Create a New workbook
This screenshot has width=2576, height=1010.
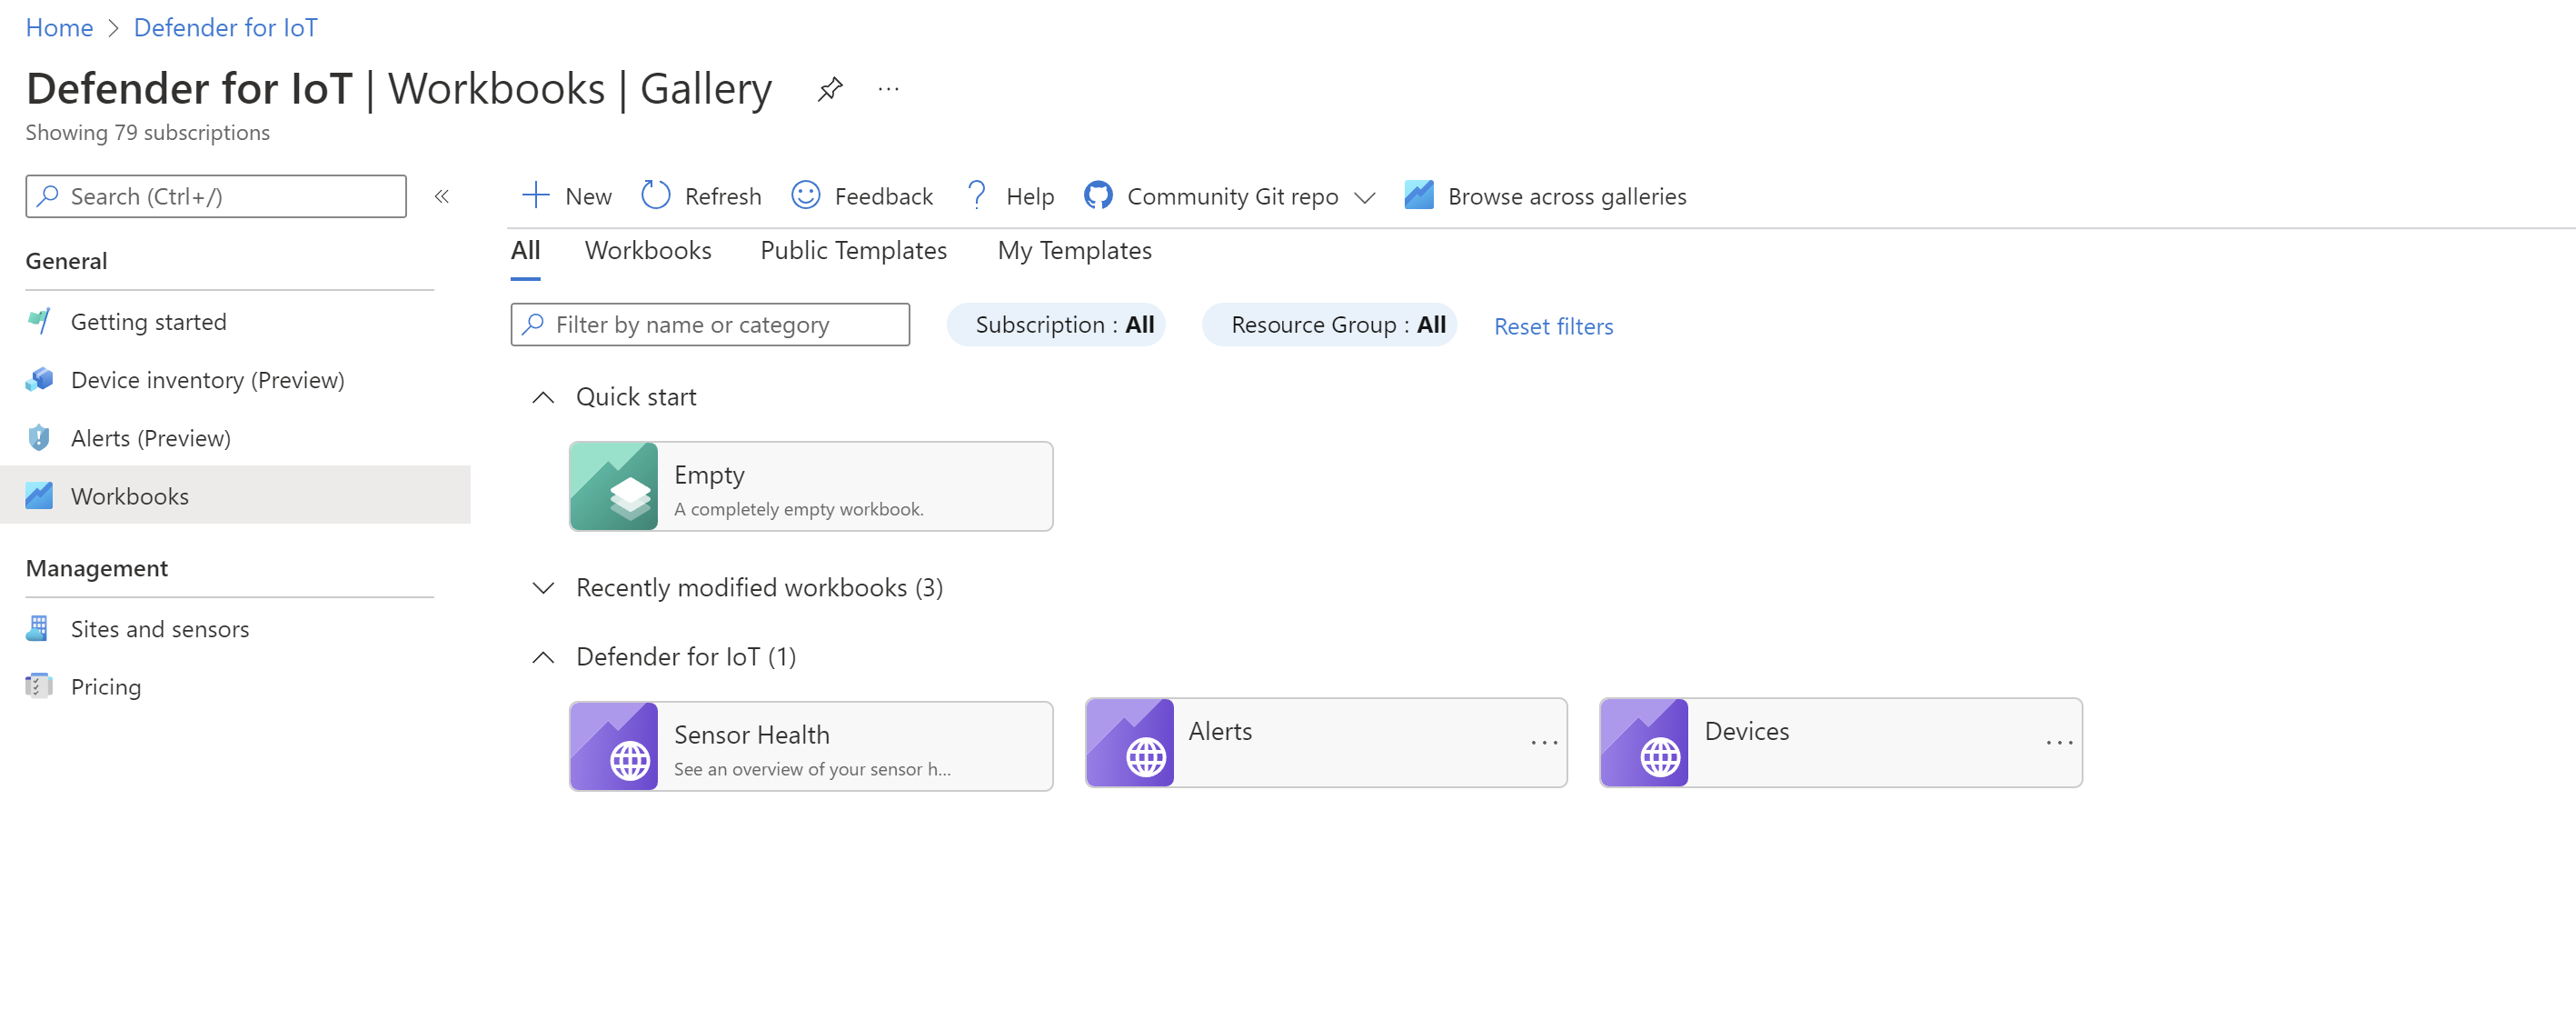[567, 196]
